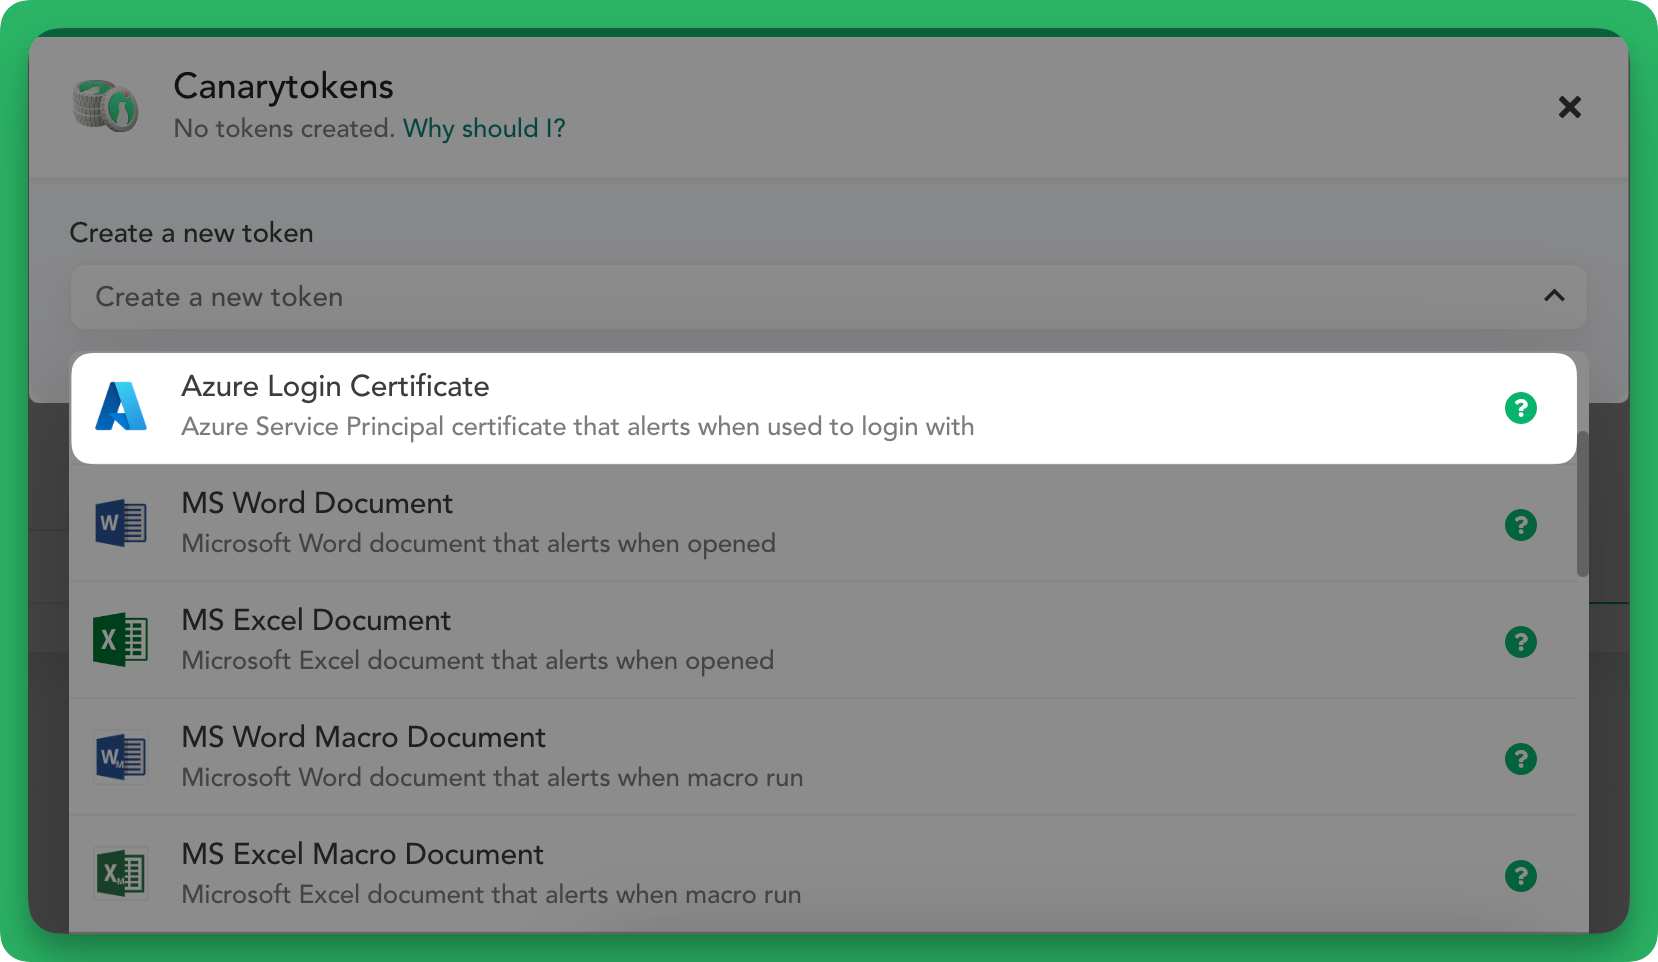Click the Canarytokens coin logo
Screen dimensions: 1658x962
tap(105, 106)
